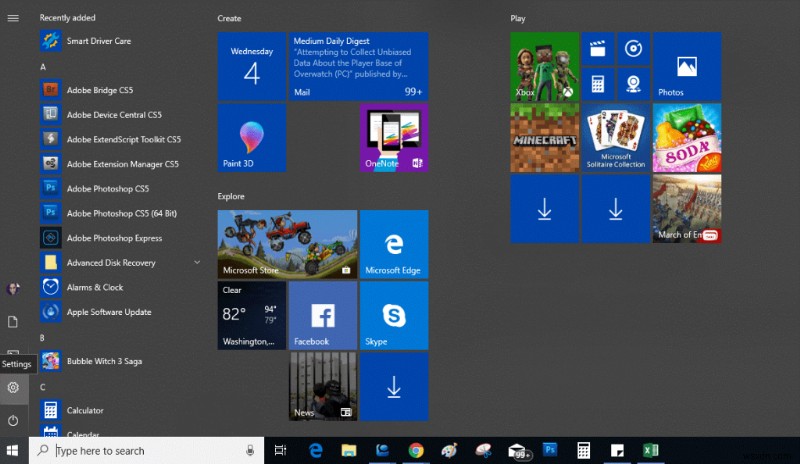Click the microphone icon in the search box

(x=249, y=451)
